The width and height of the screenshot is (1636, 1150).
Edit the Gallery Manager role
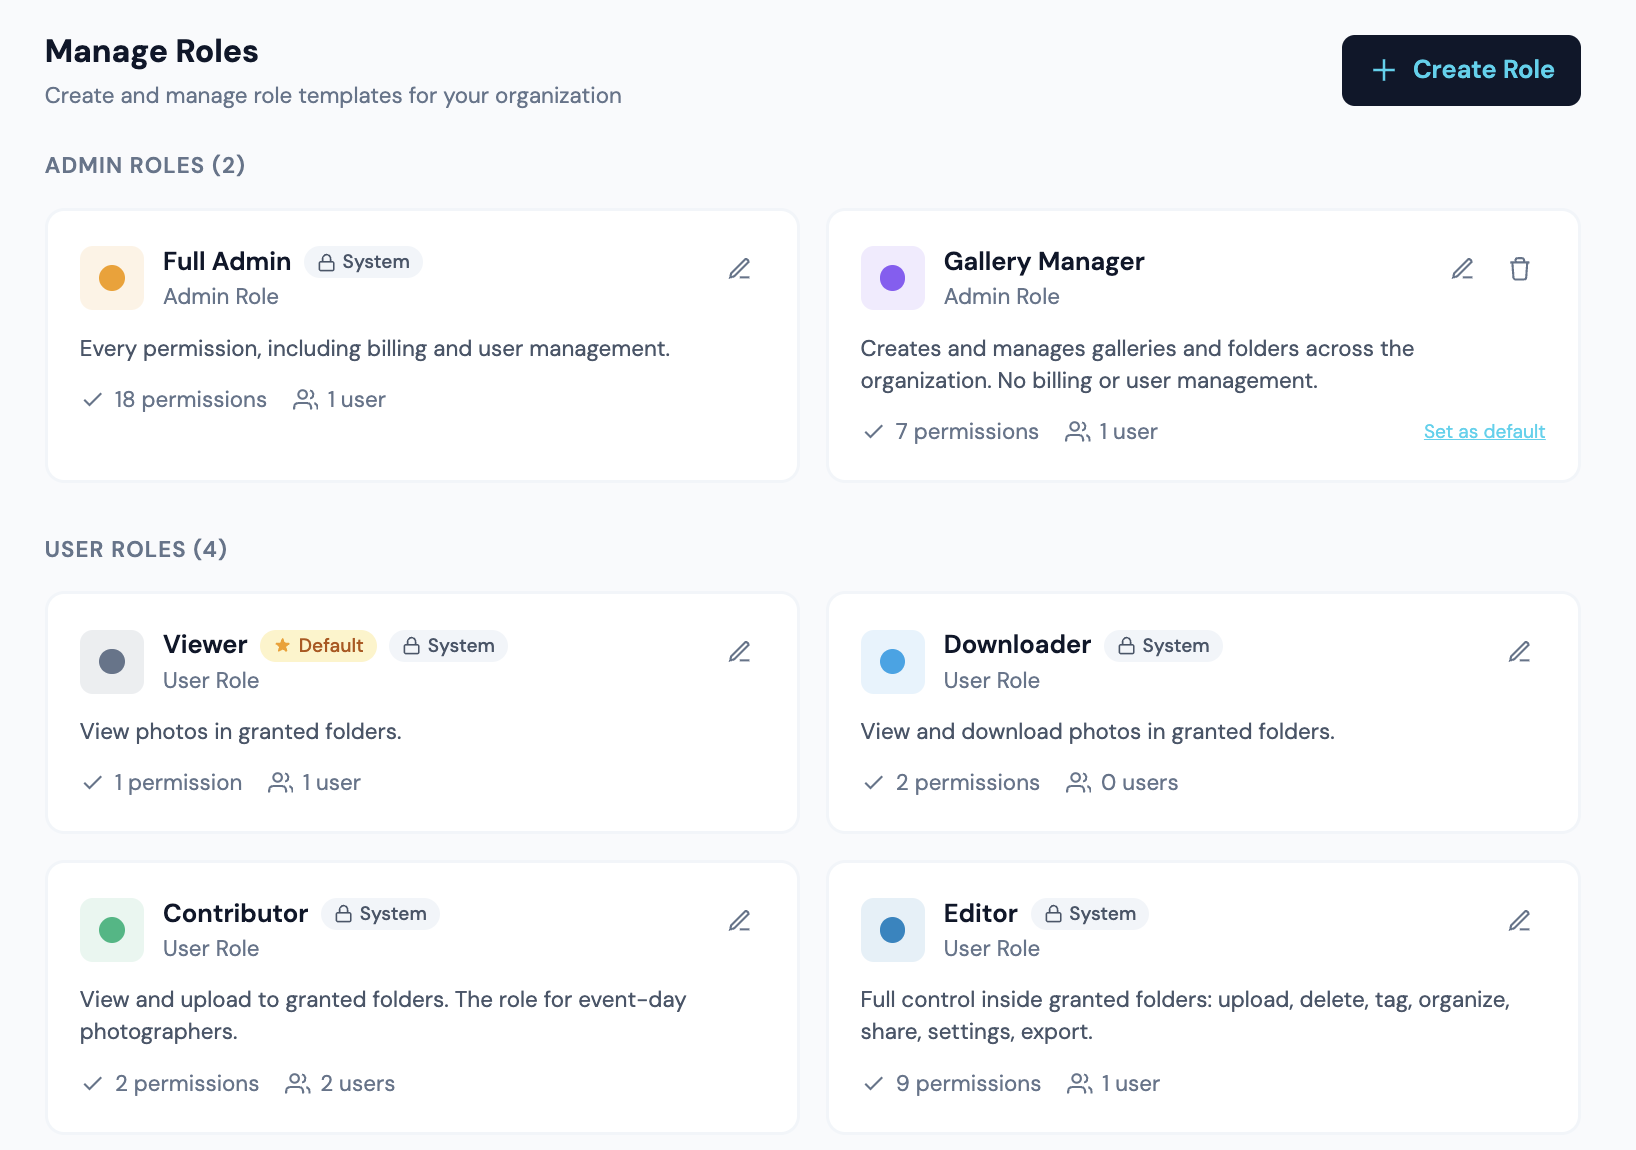1462,269
